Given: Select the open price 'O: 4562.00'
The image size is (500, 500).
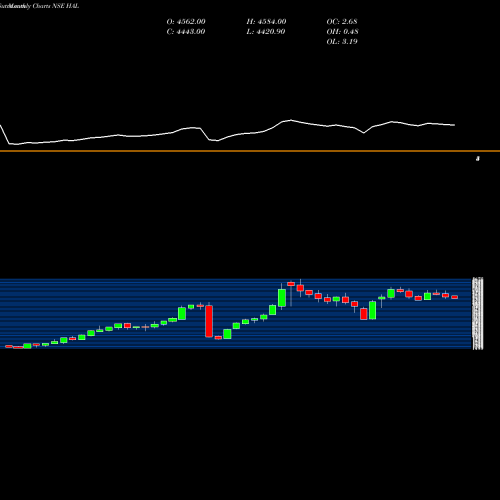Looking at the screenshot, I should coord(186,22).
